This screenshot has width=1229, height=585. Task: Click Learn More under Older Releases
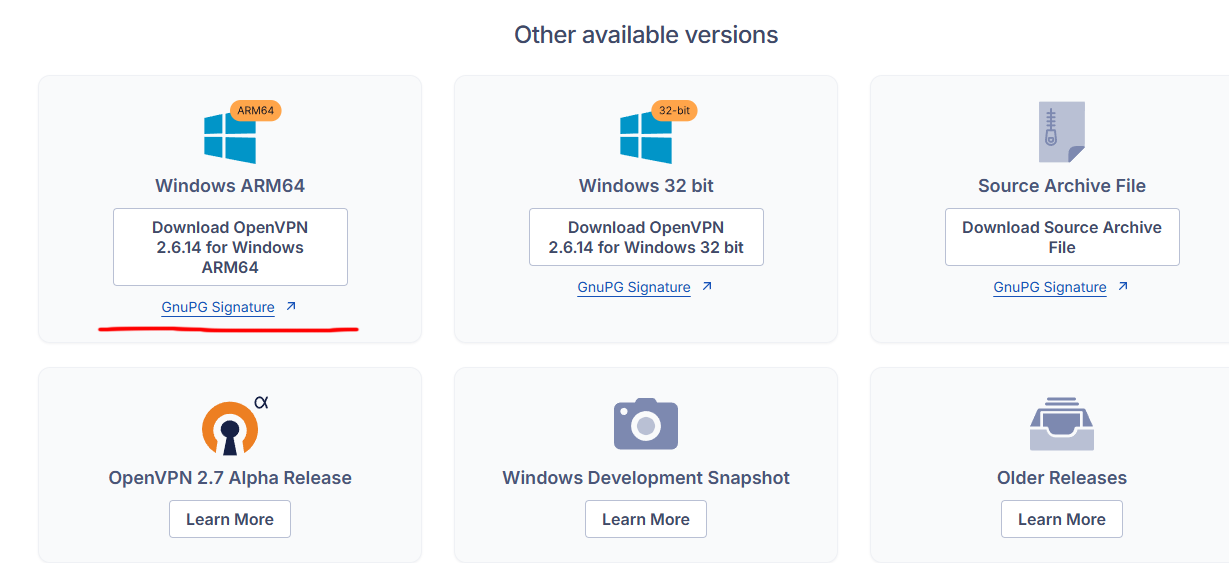click(x=1061, y=519)
